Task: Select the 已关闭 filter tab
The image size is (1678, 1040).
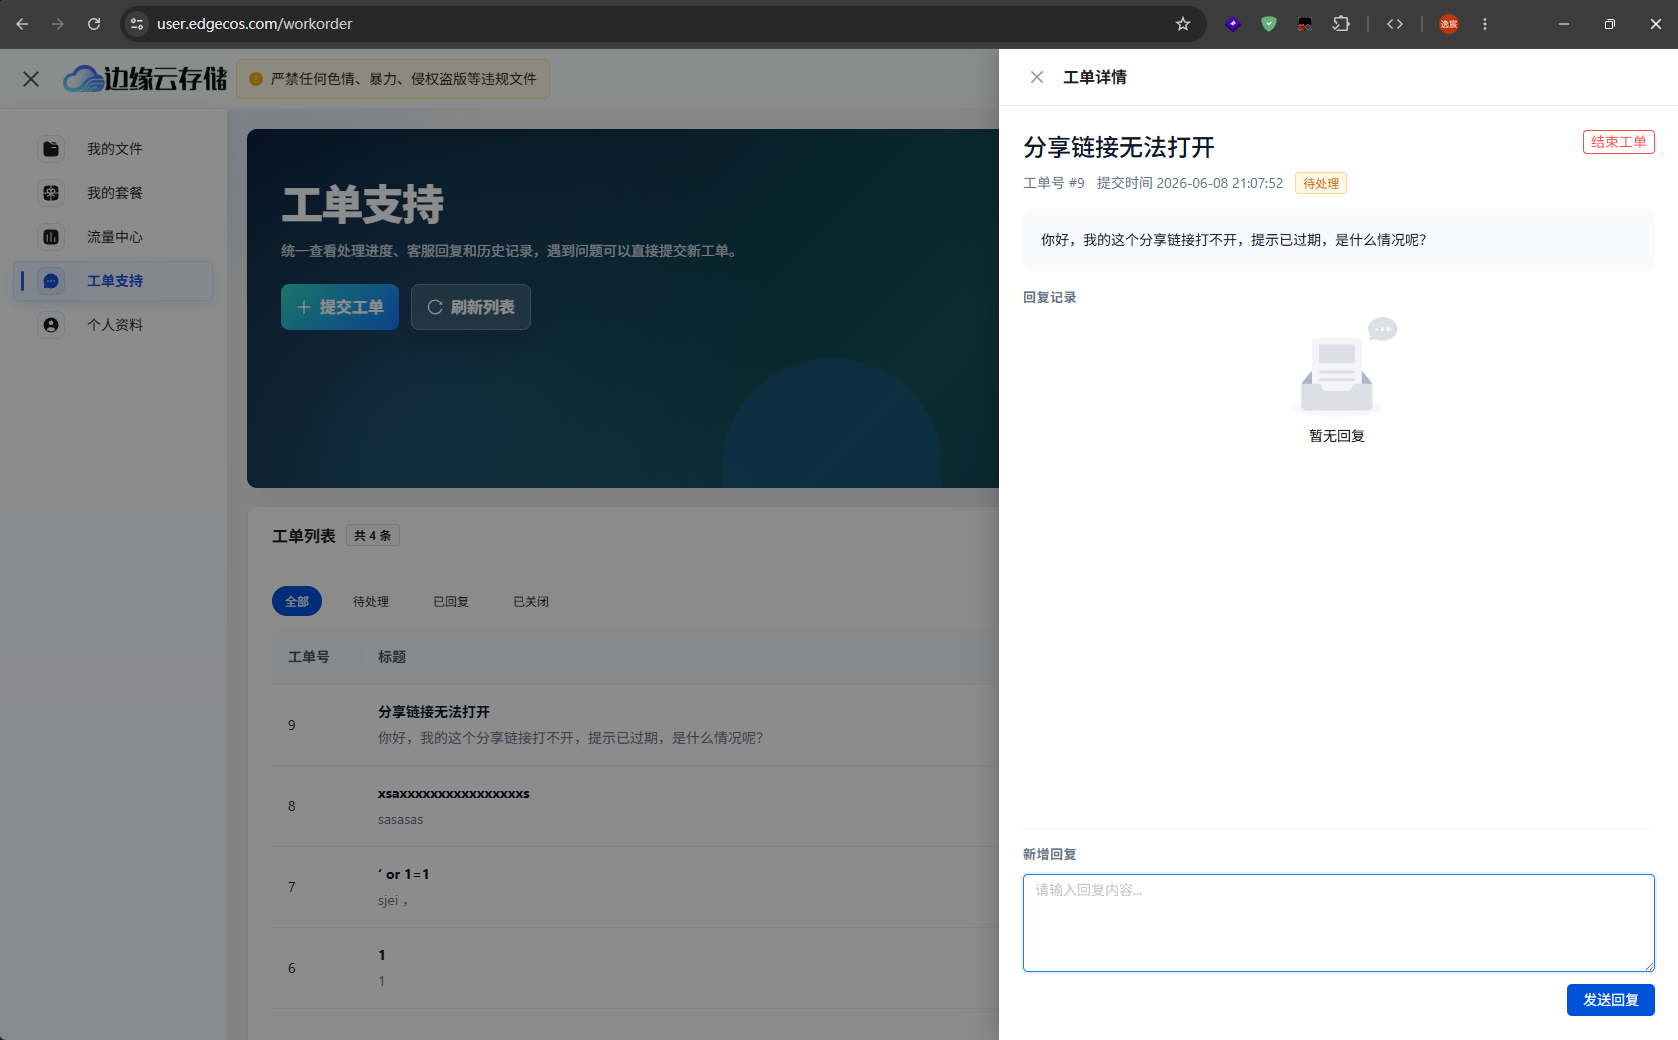Action: [x=531, y=601]
